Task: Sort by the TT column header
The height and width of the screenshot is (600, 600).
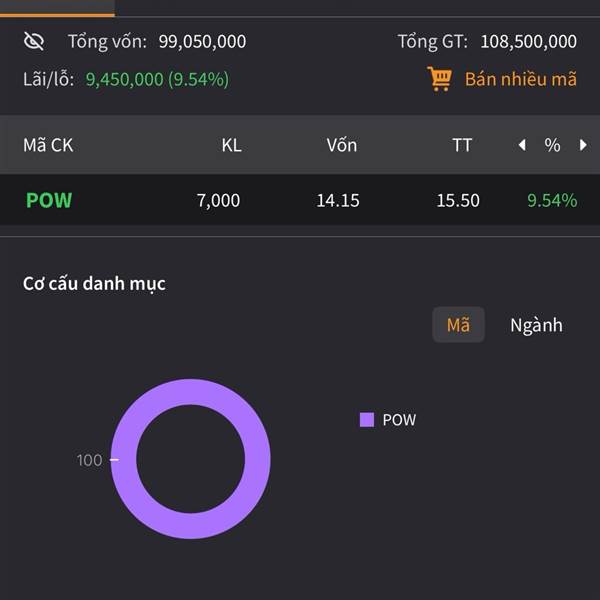Action: tap(461, 145)
